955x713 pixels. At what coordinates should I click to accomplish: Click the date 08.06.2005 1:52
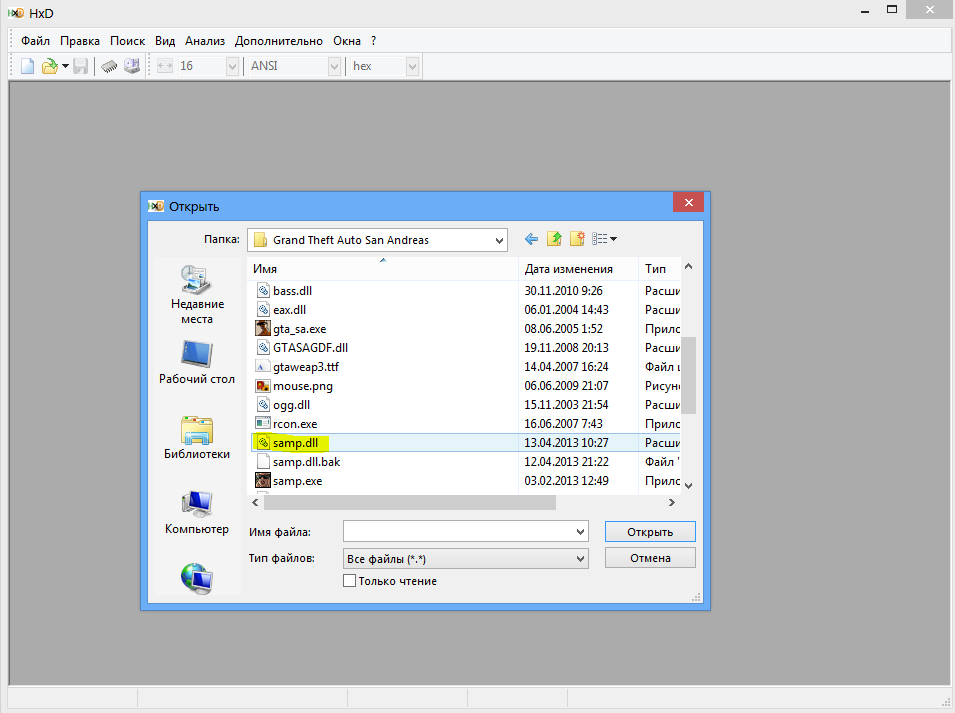(563, 329)
